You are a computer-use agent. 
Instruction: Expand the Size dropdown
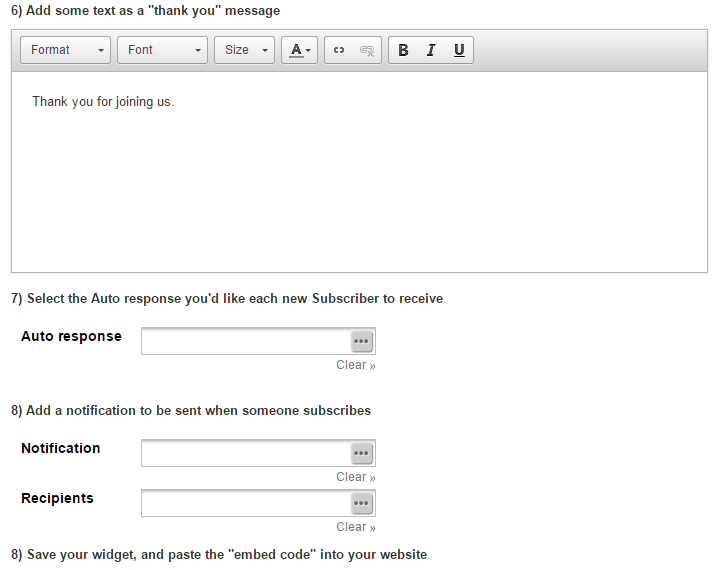tap(244, 50)
